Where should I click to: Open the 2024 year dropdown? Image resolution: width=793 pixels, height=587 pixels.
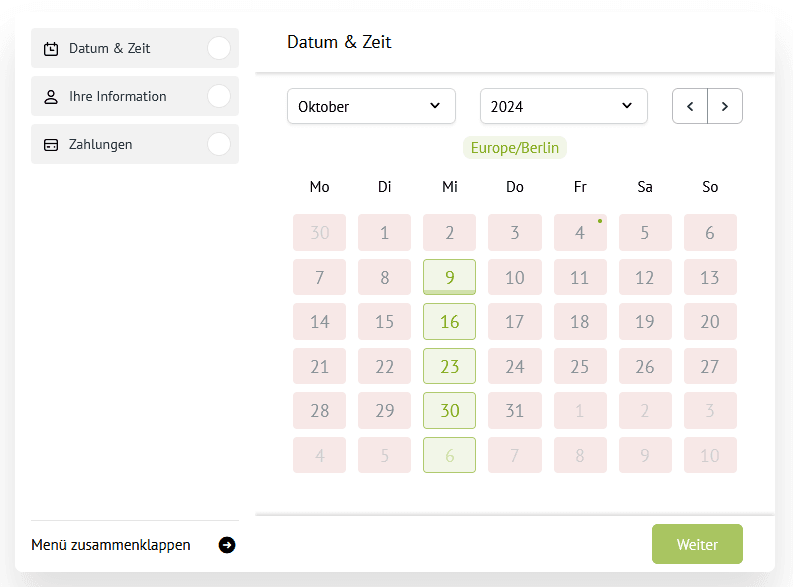[563, 106]
